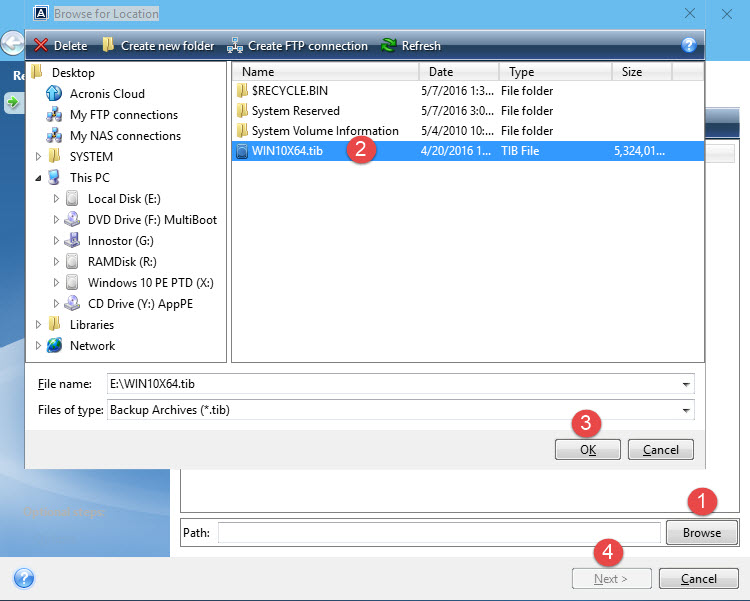Open the blue help question mark in toolbar
Viewport: 750px width, 601px height.
[x=689, y=45]
